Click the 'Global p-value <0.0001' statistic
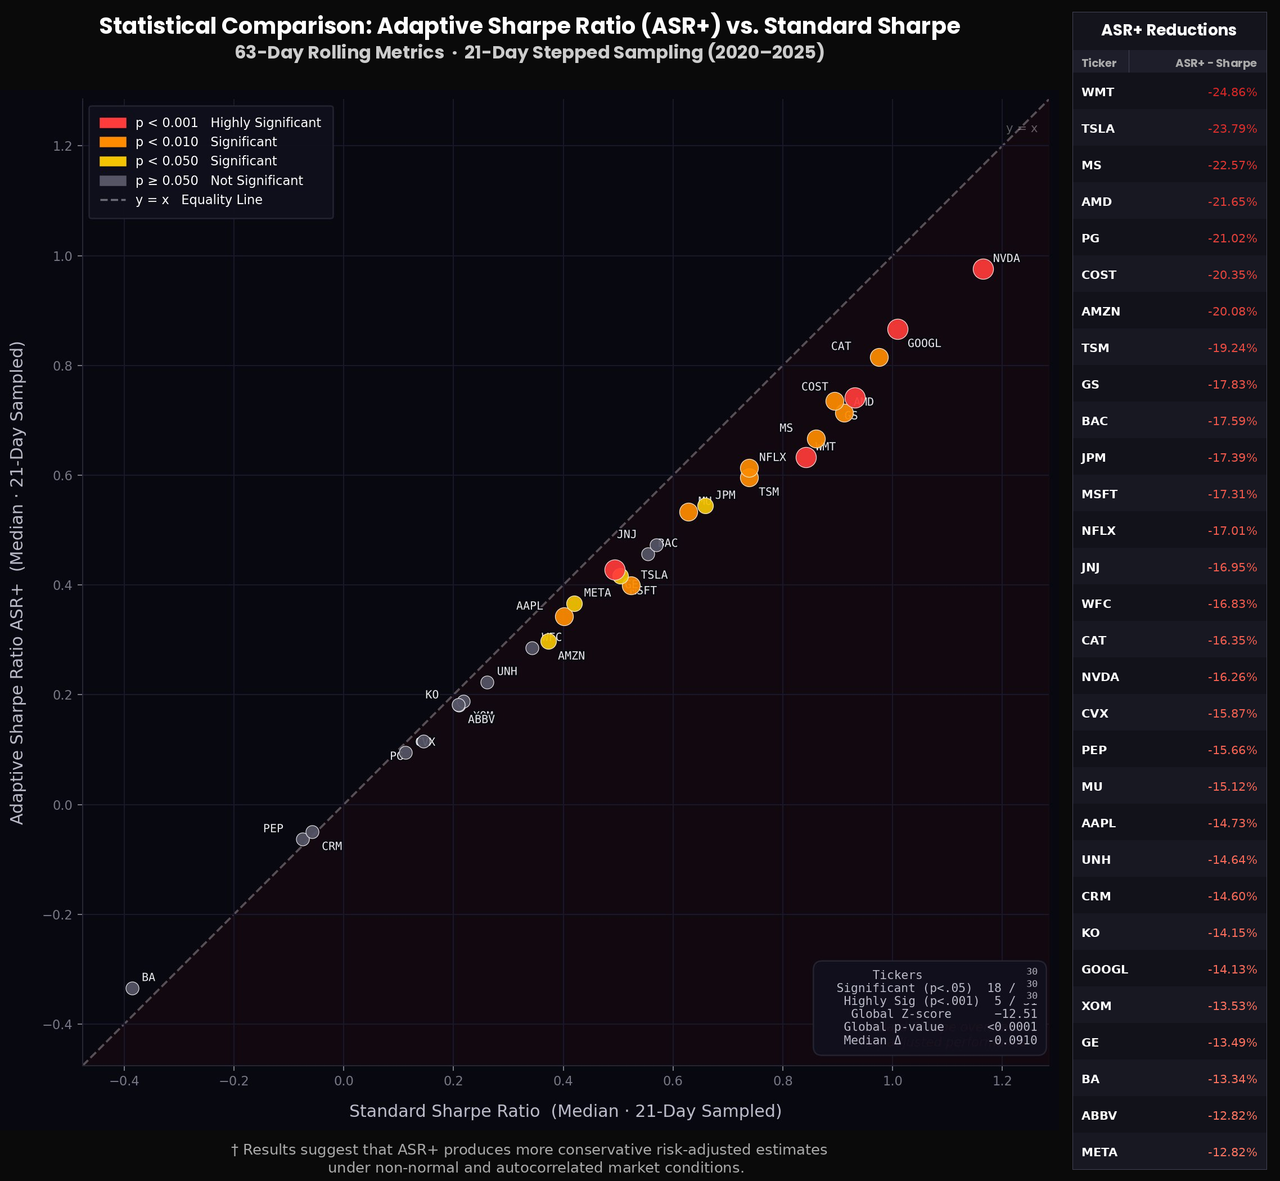 tap(940, 1027)
